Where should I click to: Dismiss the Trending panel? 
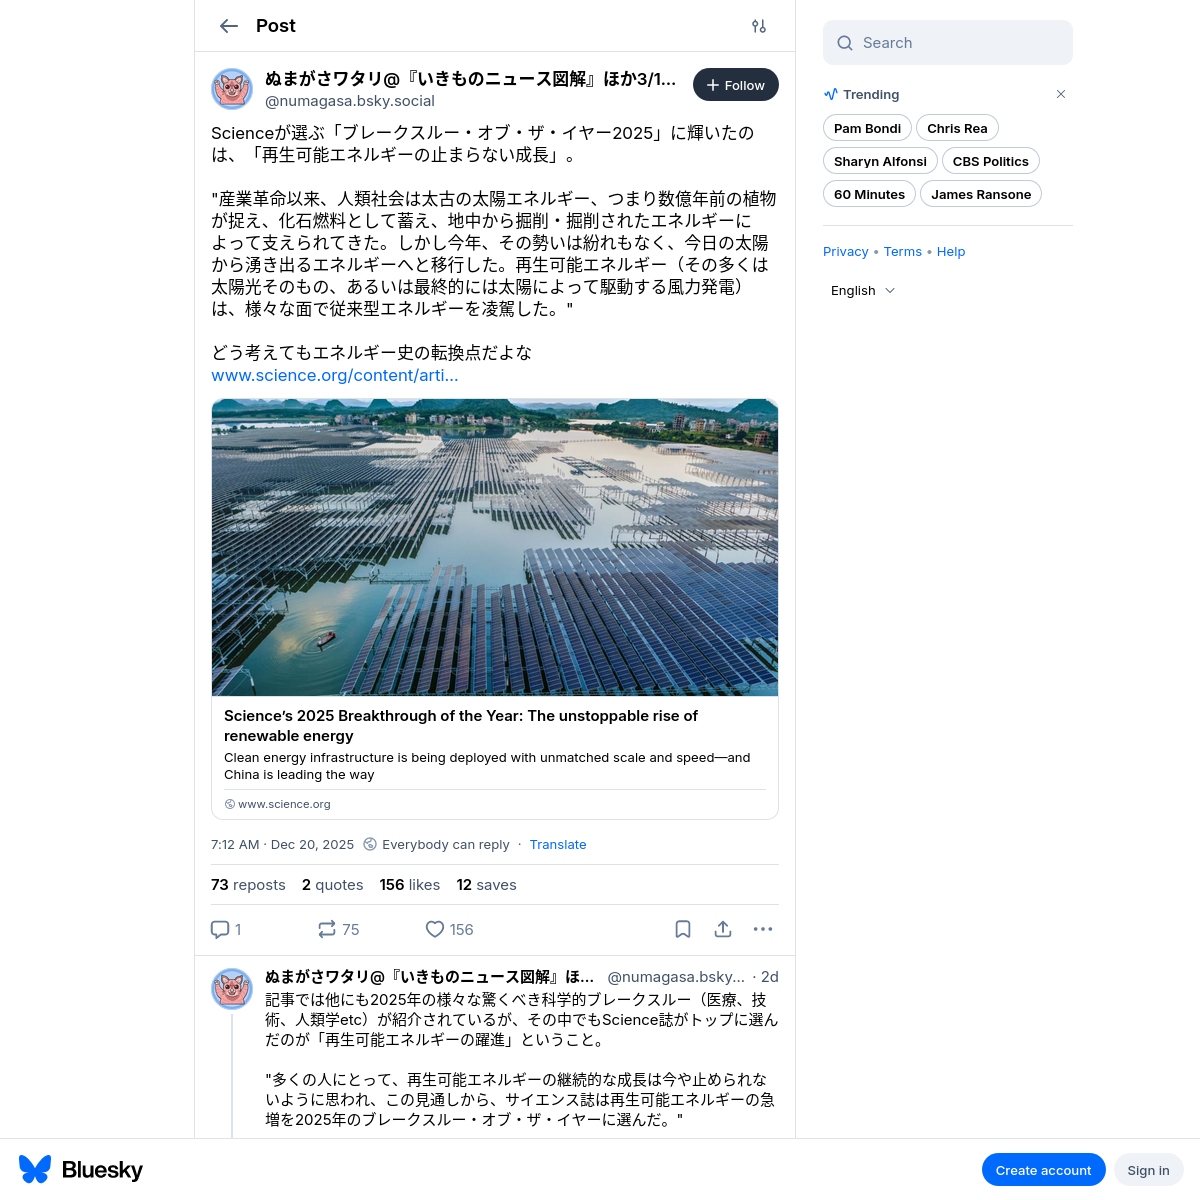[1061, 94]
